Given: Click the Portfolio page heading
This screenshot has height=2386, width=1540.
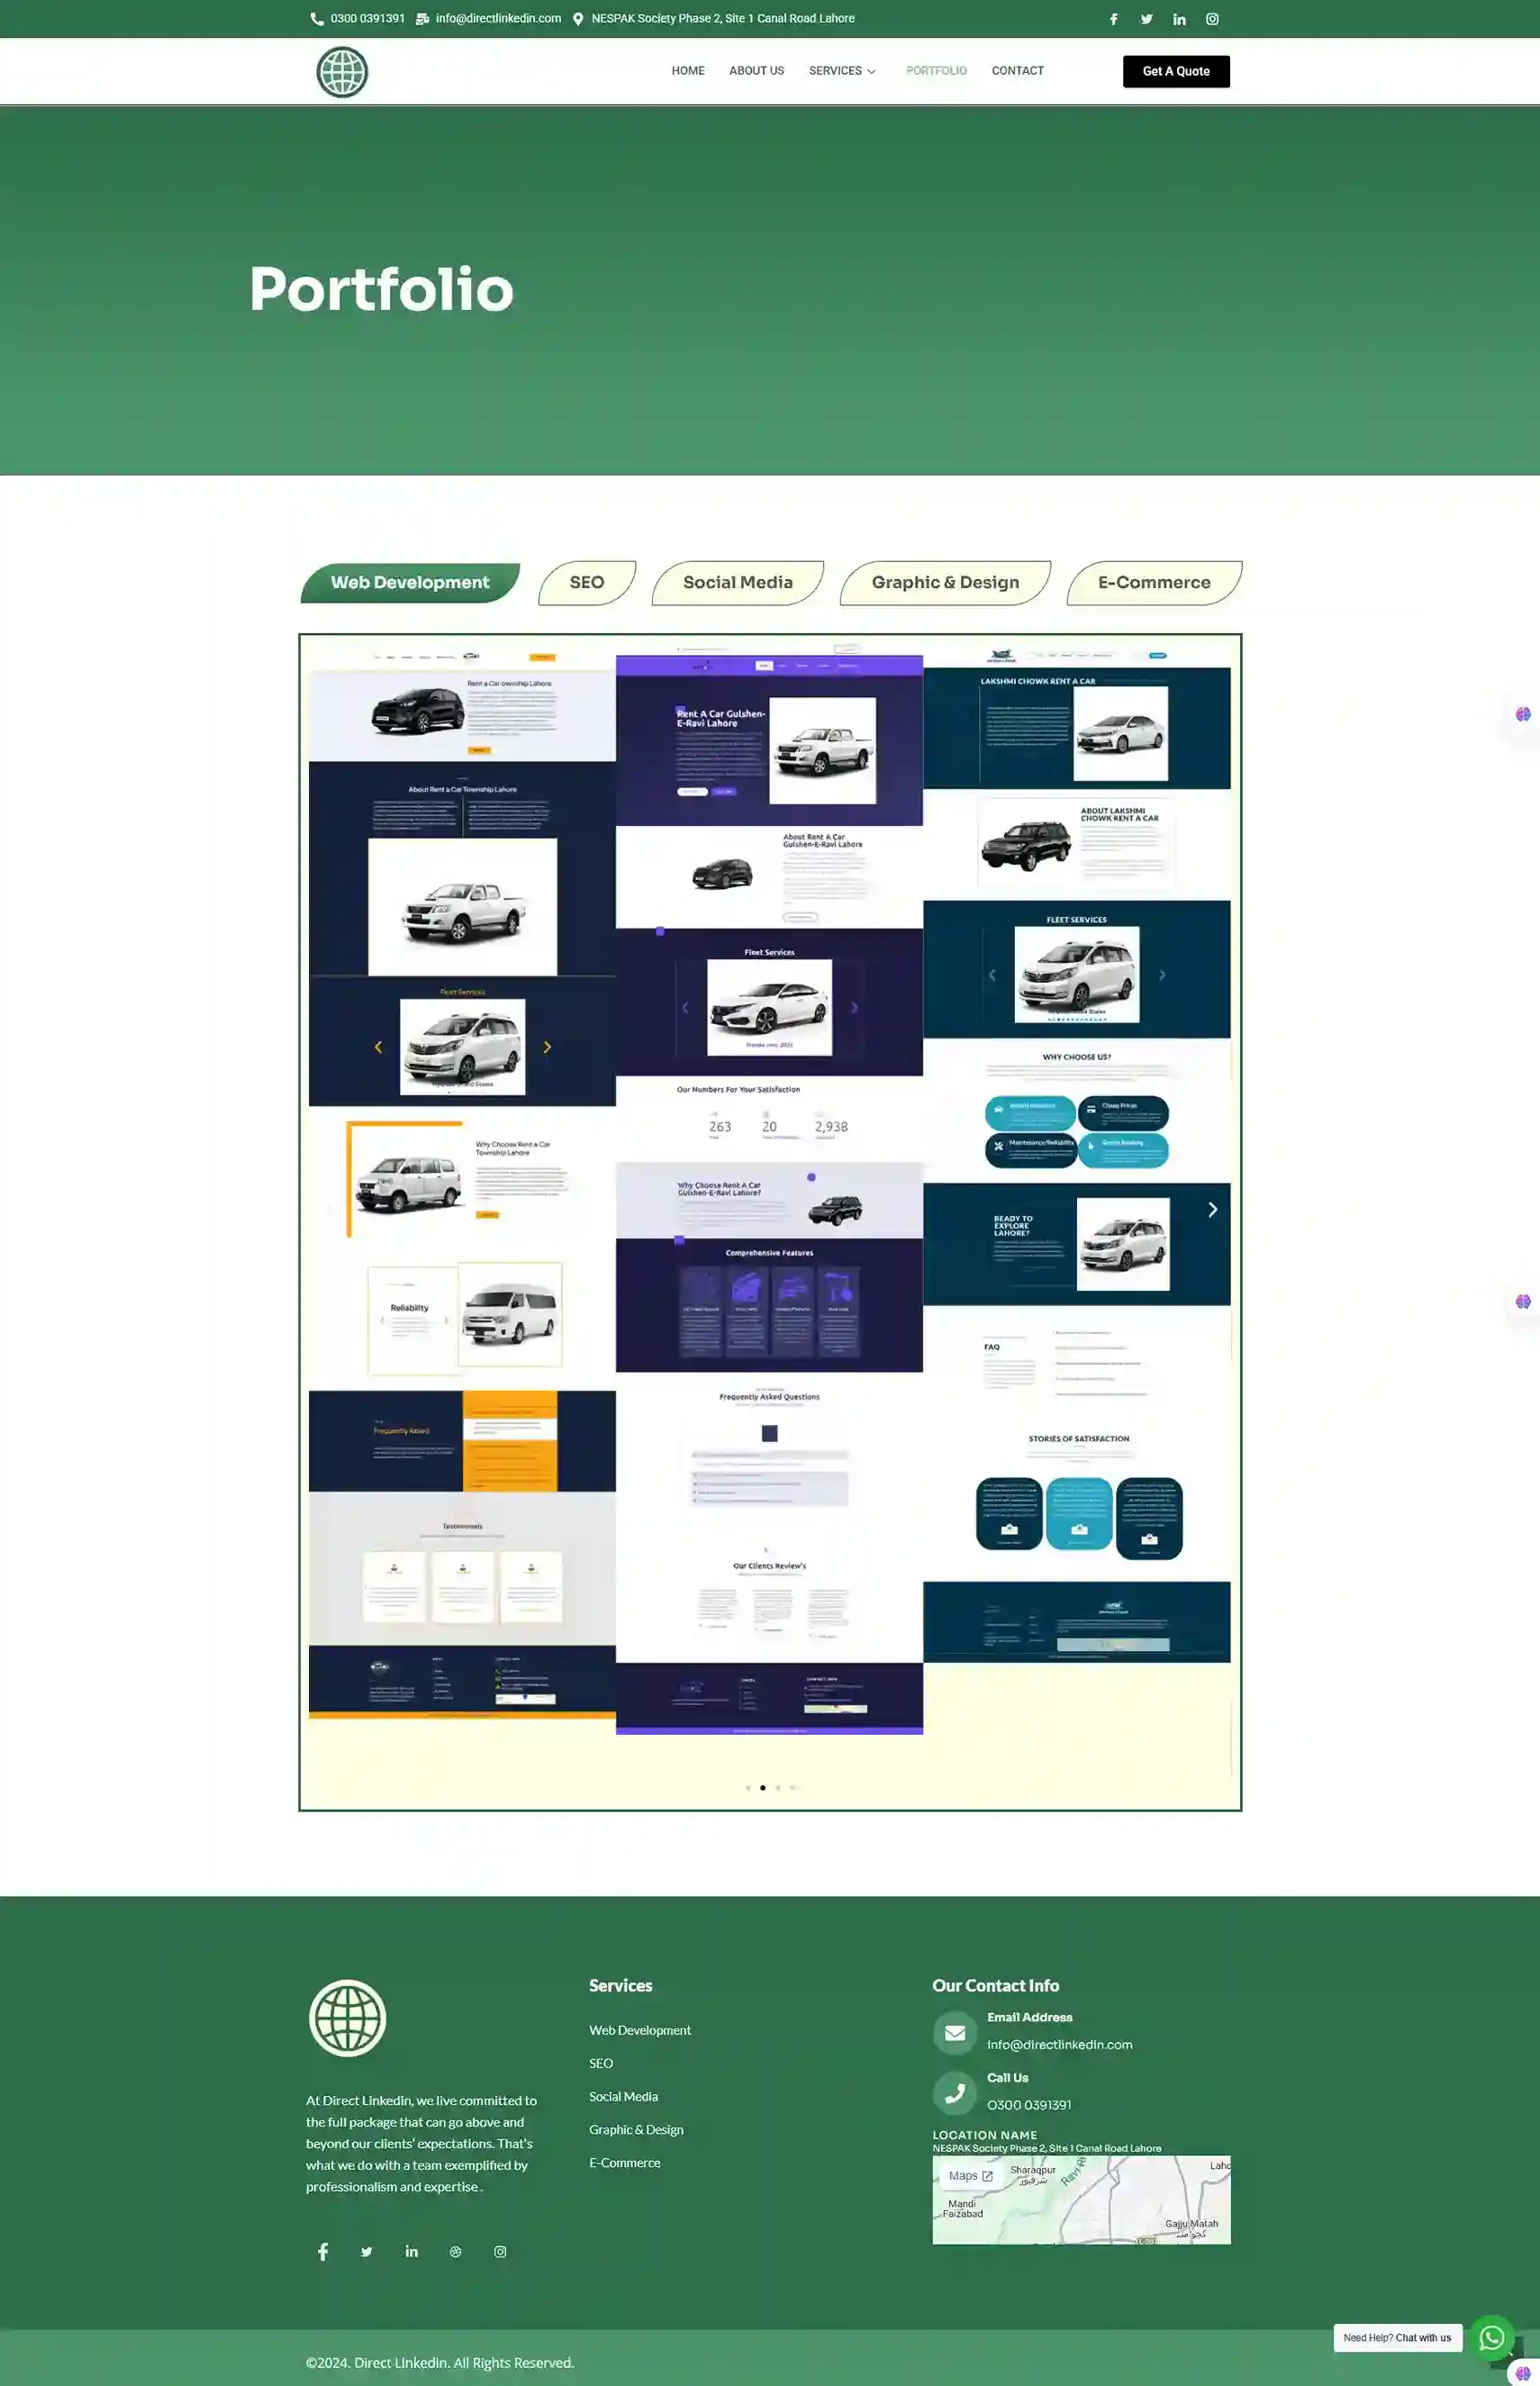Looking at the screenshot, I should 381,289.
